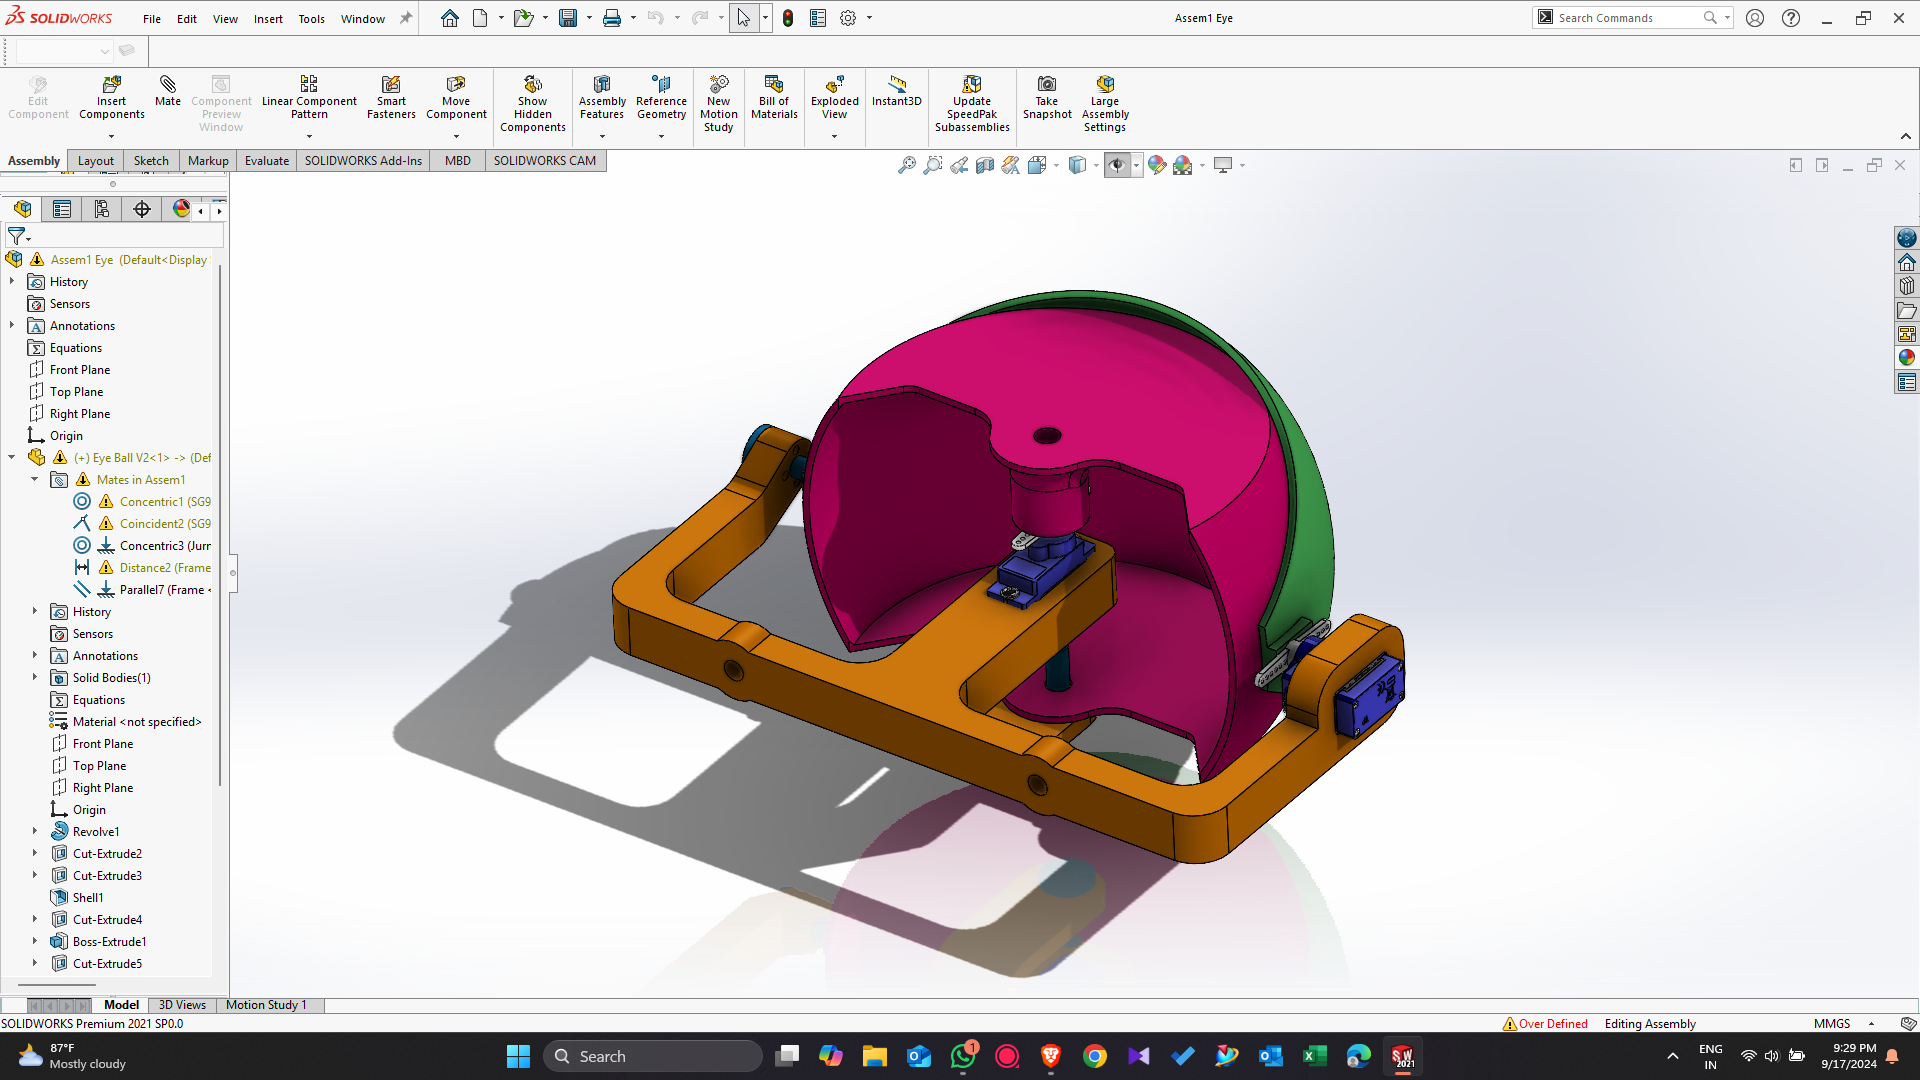Toggle Hide/Show Items eye icon
The height and width of the screenshot is (1080, 1920).
(x=1117, y=165)
